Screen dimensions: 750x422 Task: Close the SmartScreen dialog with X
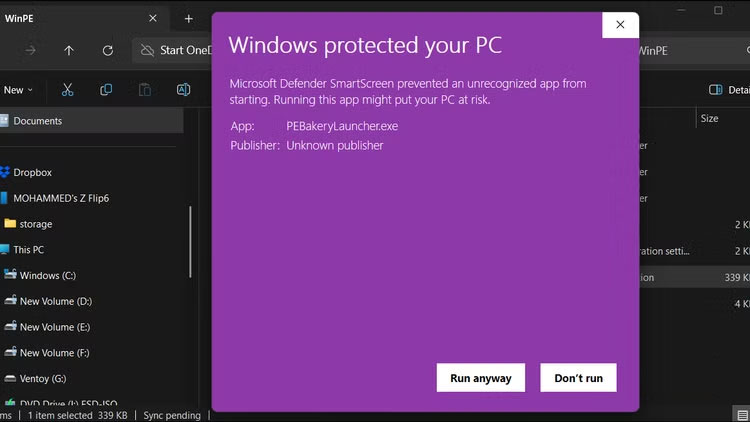(620, 25)
